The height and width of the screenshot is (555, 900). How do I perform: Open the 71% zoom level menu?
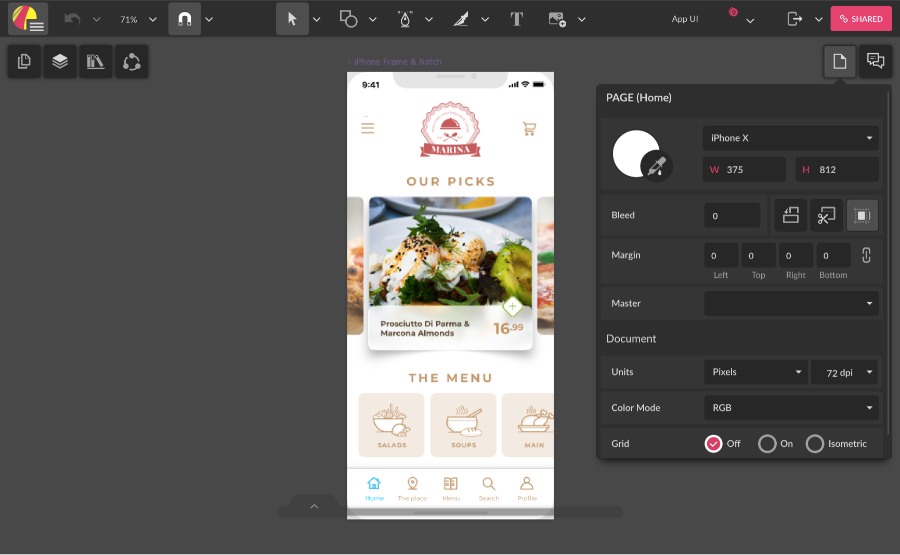(x=128, y=19)
